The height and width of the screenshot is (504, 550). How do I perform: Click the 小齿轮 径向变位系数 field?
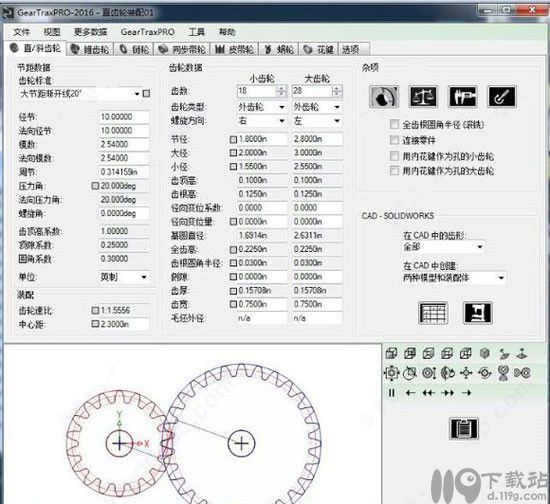(x=262, y=208)
